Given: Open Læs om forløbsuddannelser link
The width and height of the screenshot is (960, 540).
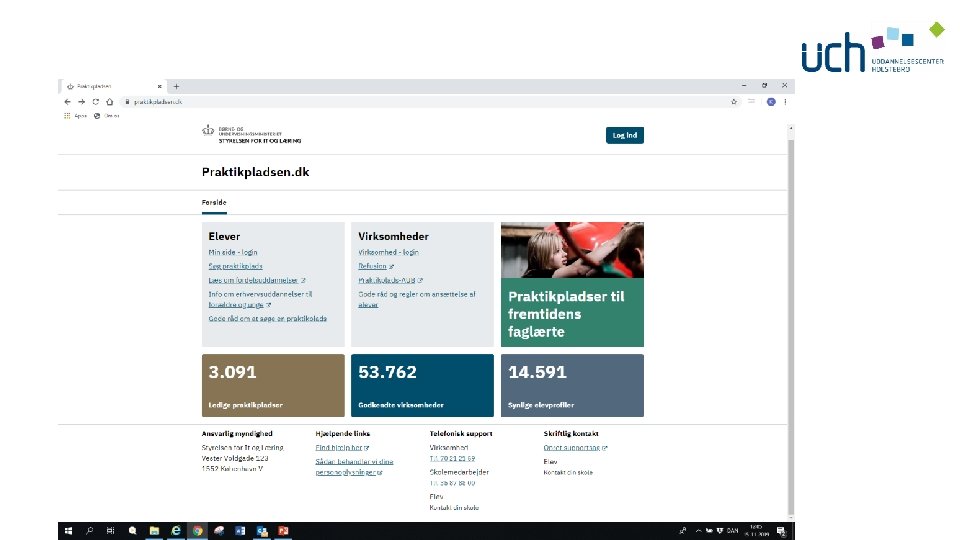Looking at the screenshot, I should 257,280.
